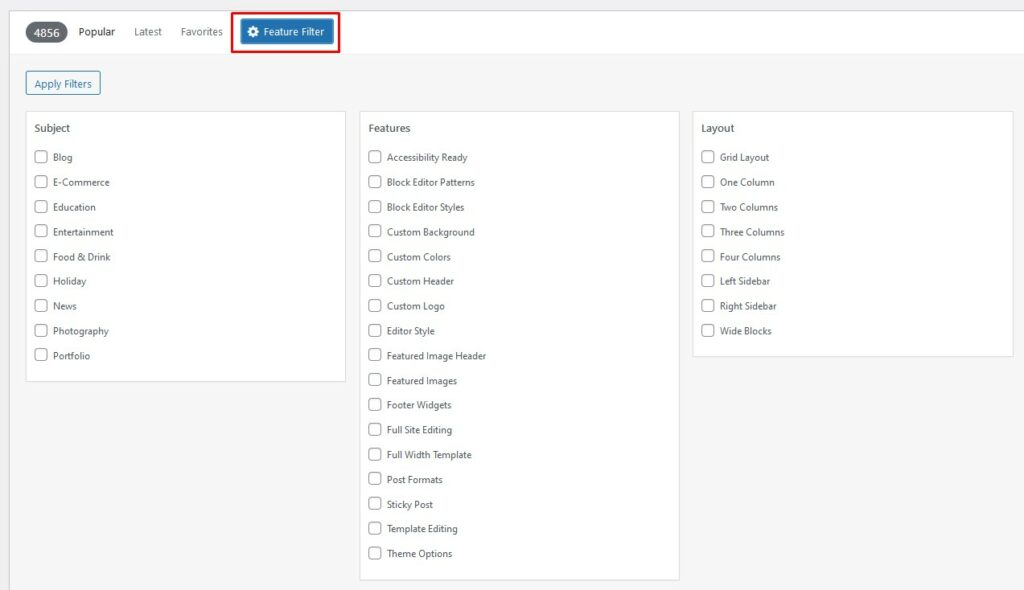
Task: Open the Favorites tab
Action: point(202,31)
